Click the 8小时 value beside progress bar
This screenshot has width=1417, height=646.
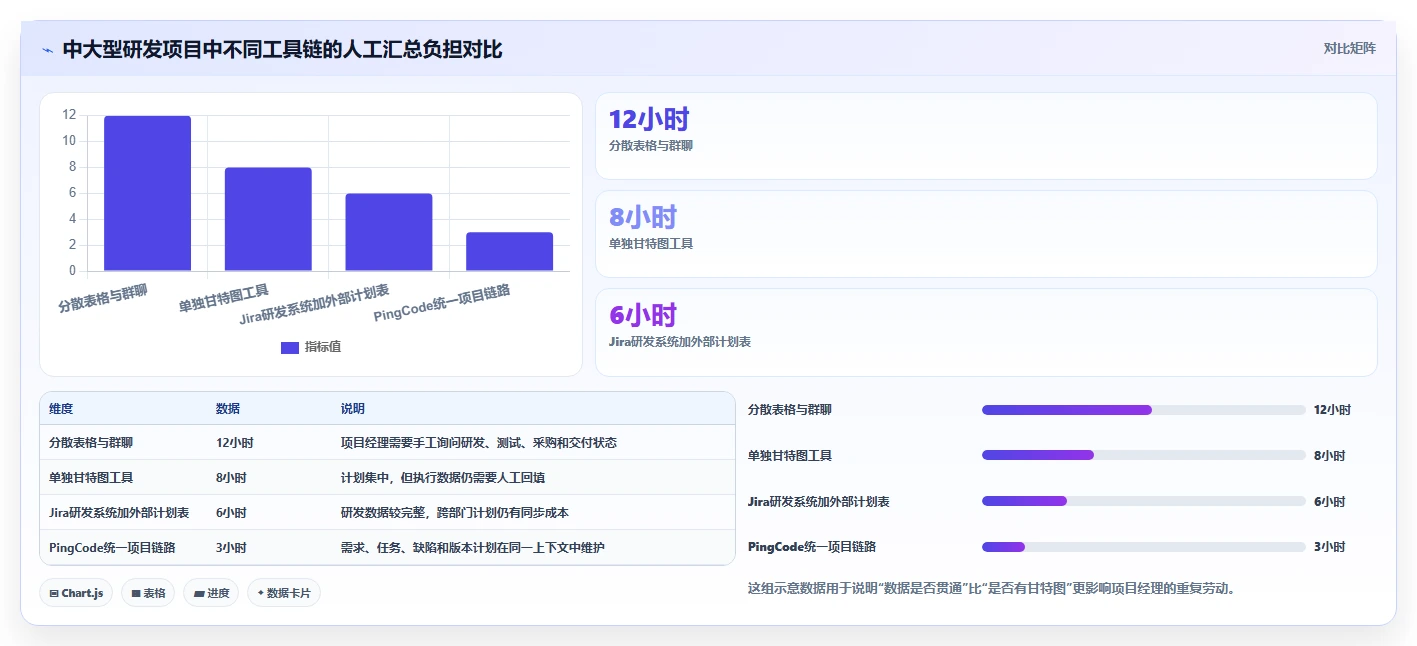tap(1329, 456)
